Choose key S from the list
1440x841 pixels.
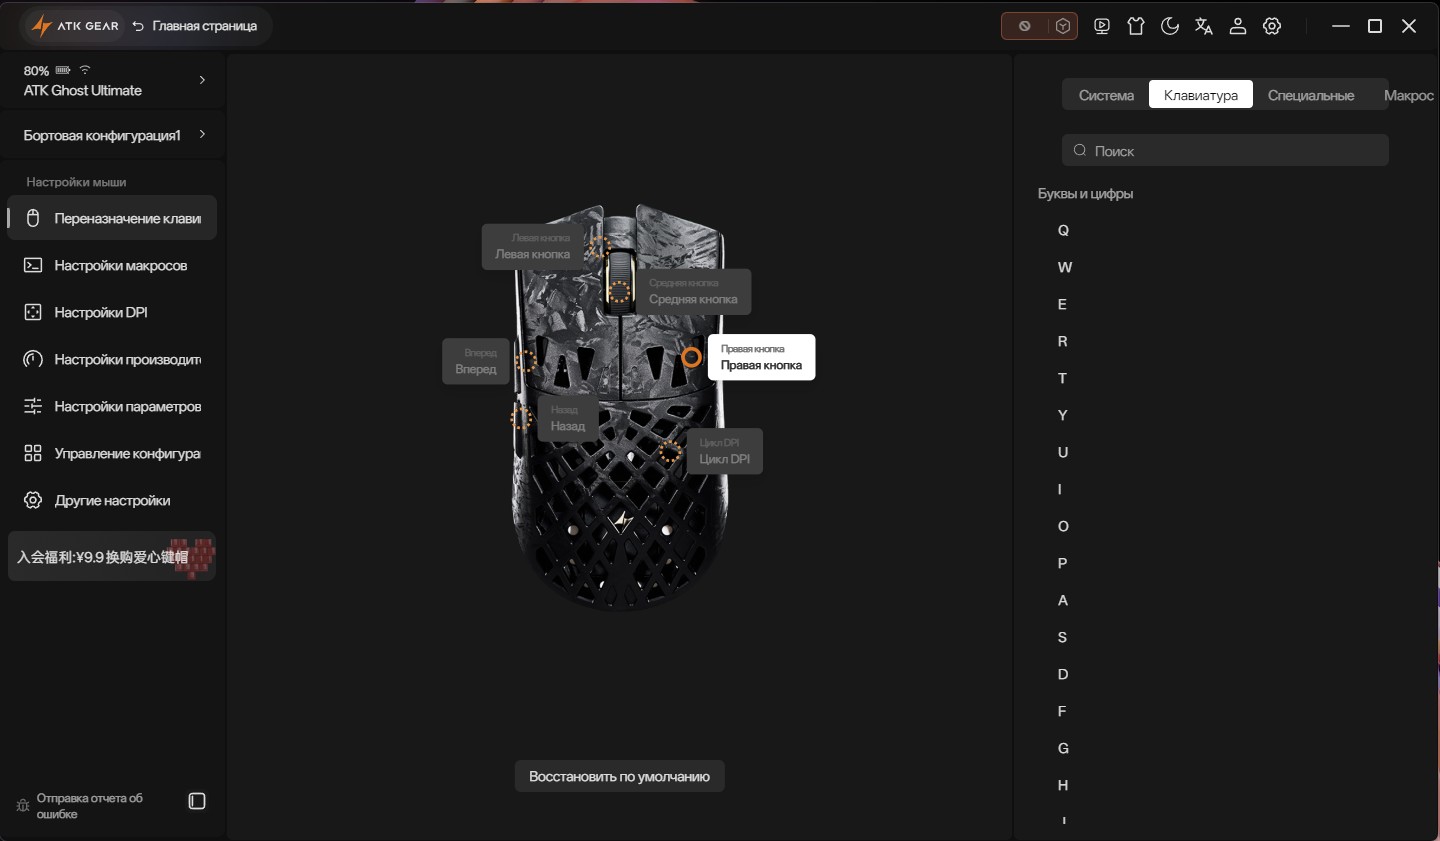click(x=1062, y=637)
